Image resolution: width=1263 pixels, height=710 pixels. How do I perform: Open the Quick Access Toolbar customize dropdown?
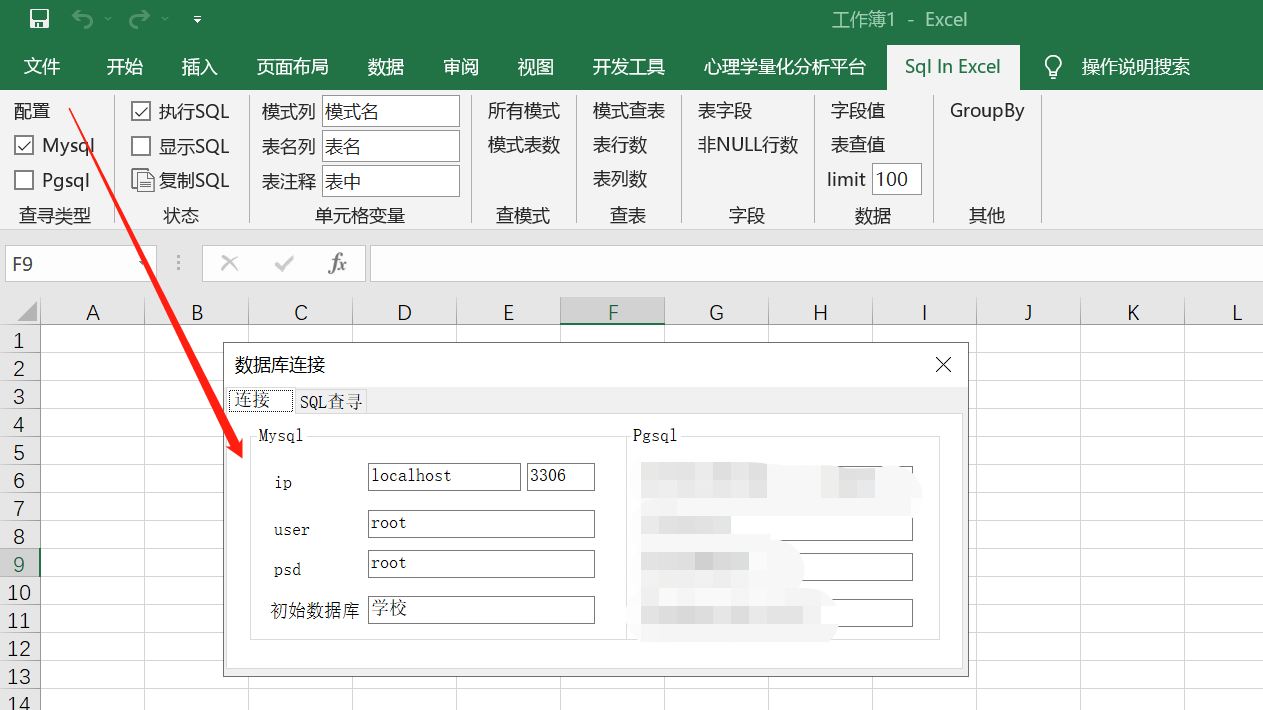(x=197, y=19)
